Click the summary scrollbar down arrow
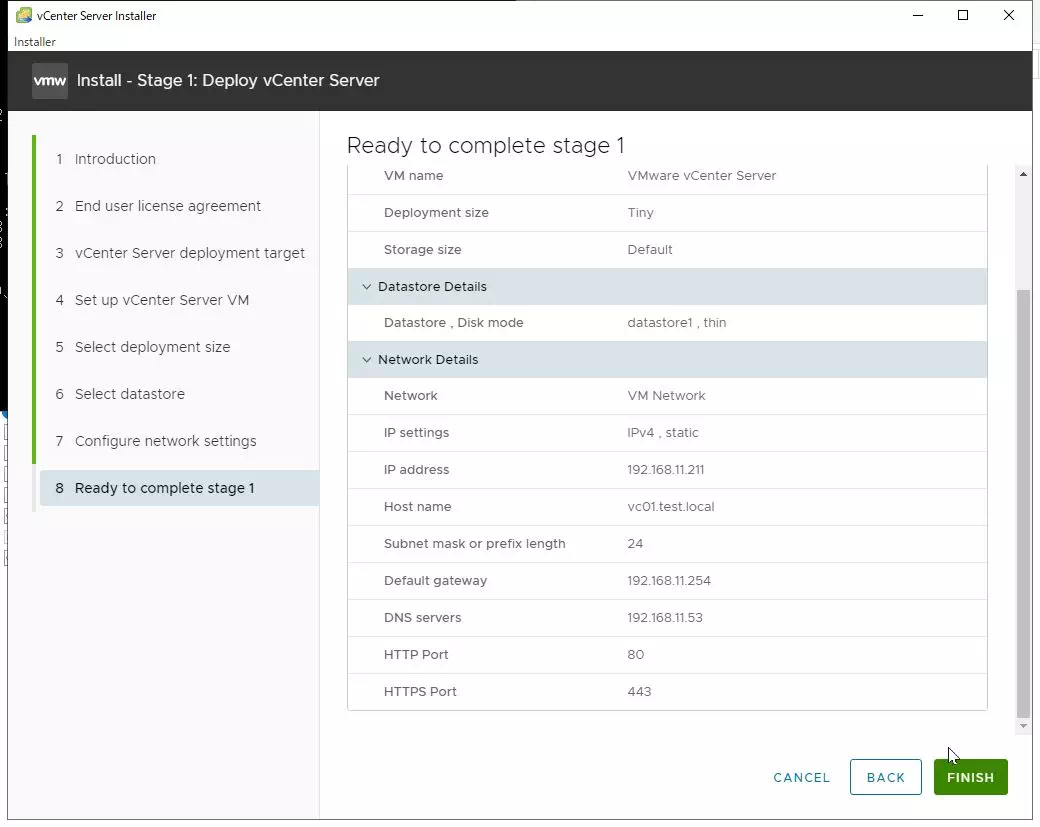Screen dimensions: 1040x827 point(1023,726)
